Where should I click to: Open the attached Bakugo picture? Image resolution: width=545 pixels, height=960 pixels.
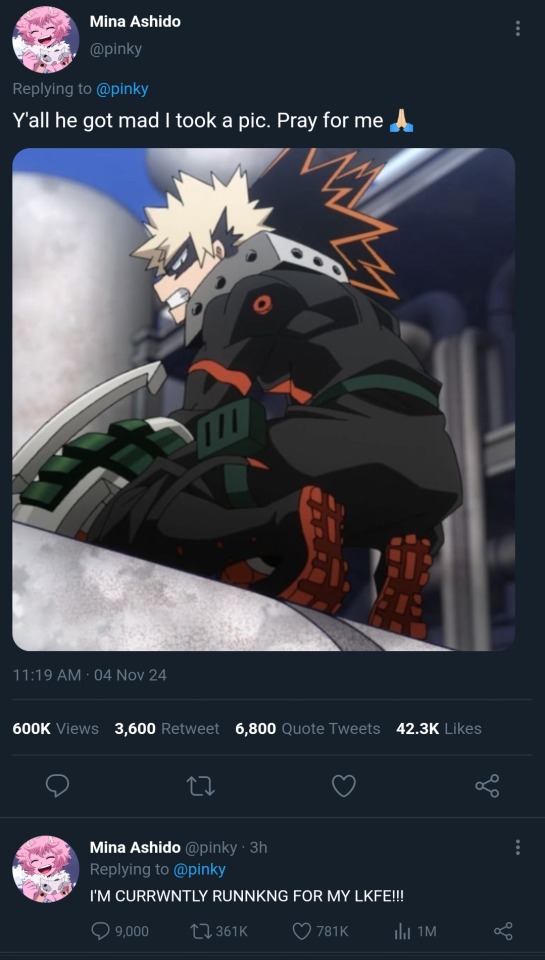pos(263,399)
